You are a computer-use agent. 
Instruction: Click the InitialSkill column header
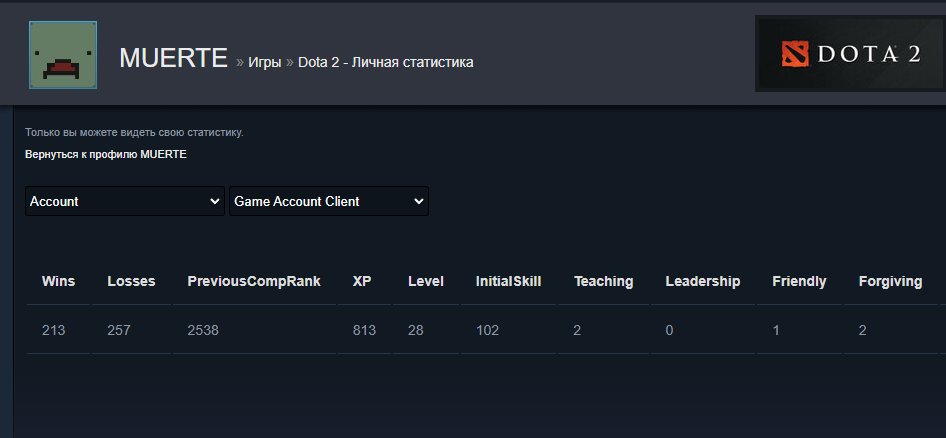509,281
